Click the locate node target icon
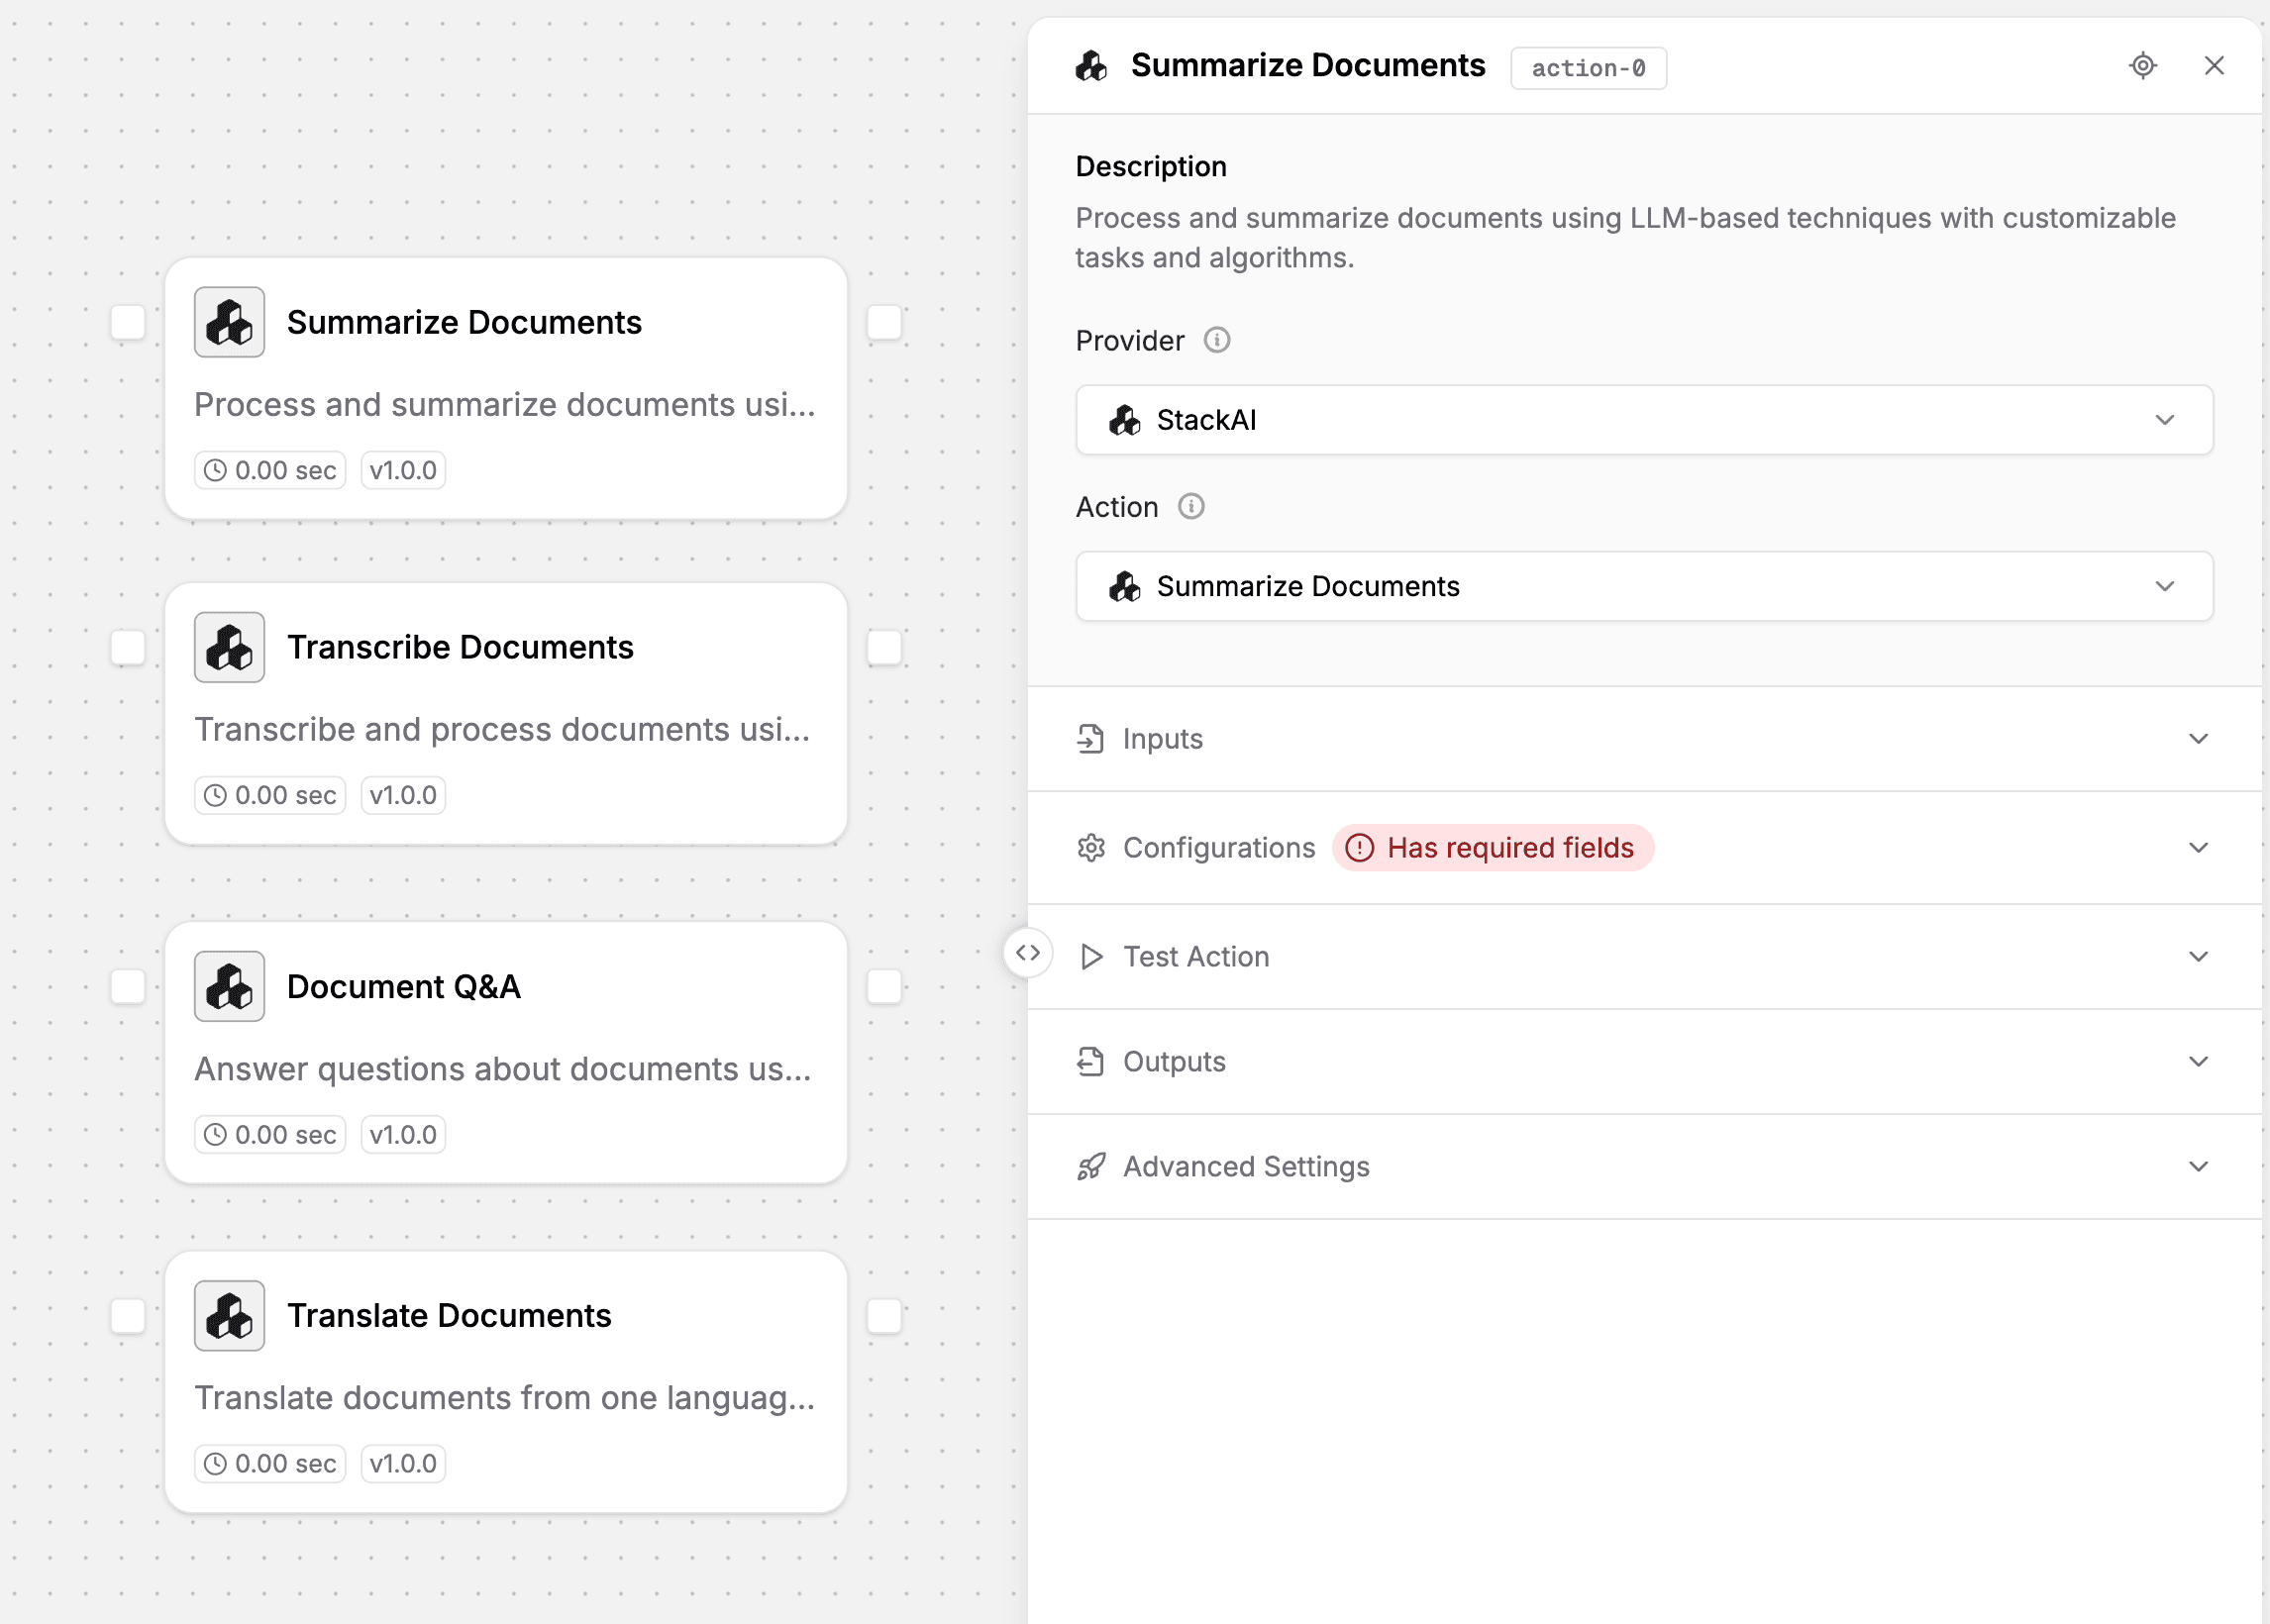Viewport: 2270px width, 1624px height. coord(2142,66)
